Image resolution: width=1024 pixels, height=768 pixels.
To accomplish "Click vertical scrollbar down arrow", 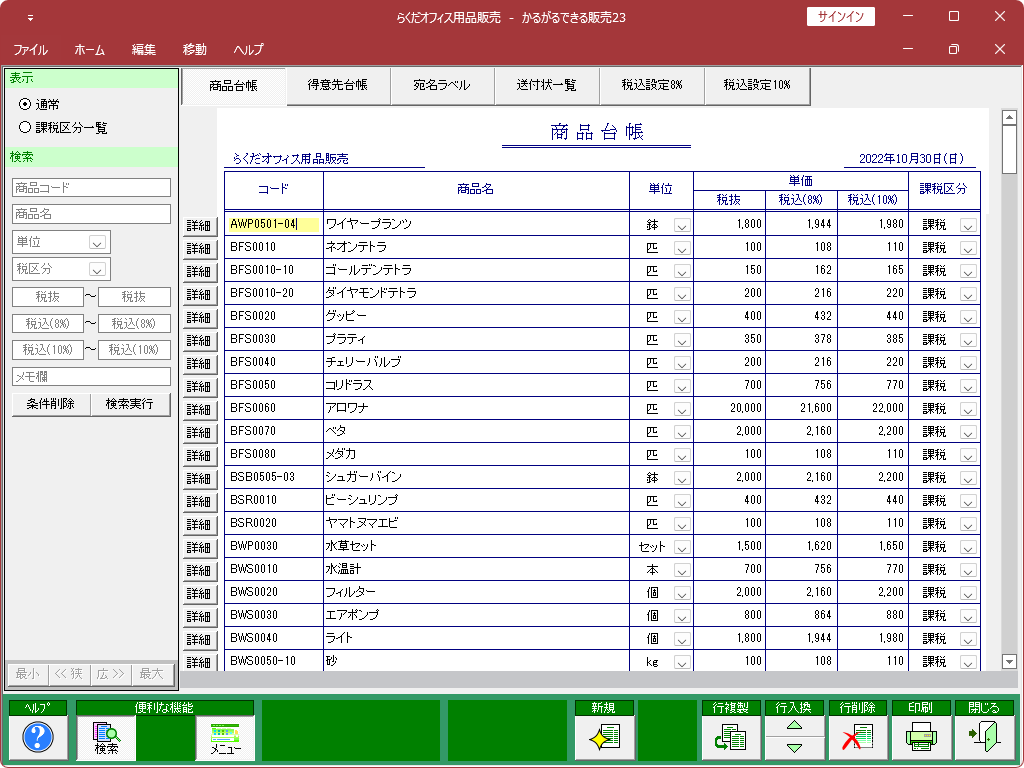I will click(x=1009, y=662).
